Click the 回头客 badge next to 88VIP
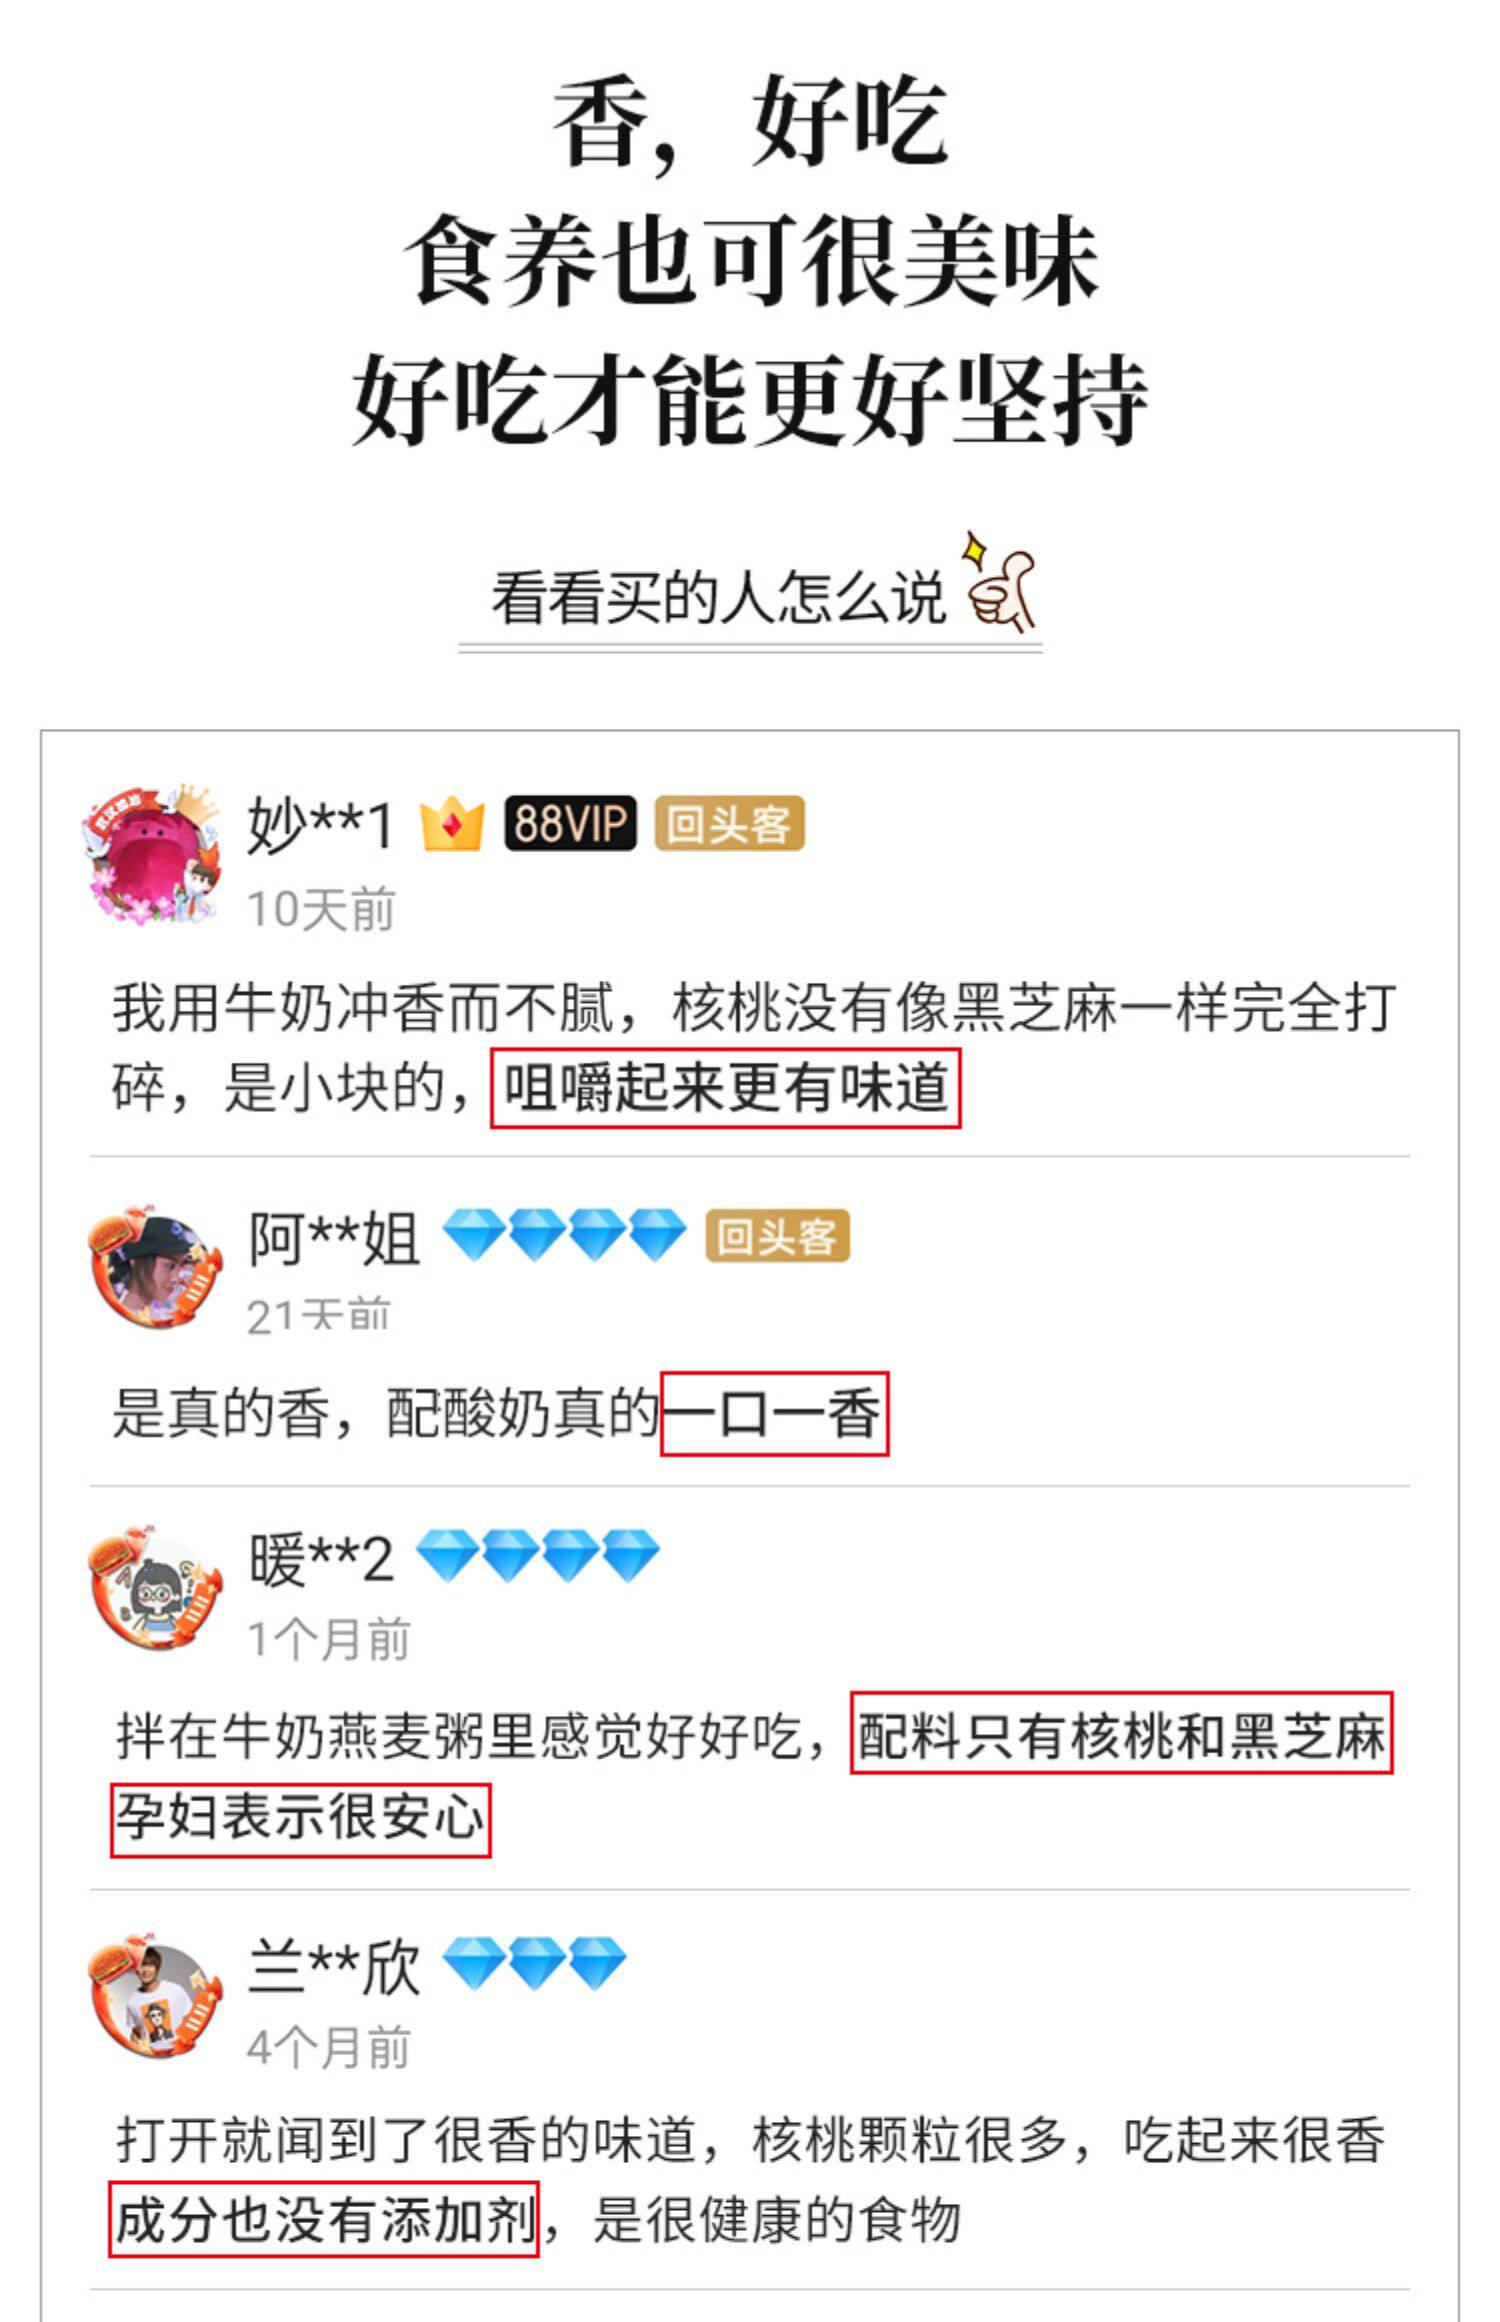 [729, 824]
